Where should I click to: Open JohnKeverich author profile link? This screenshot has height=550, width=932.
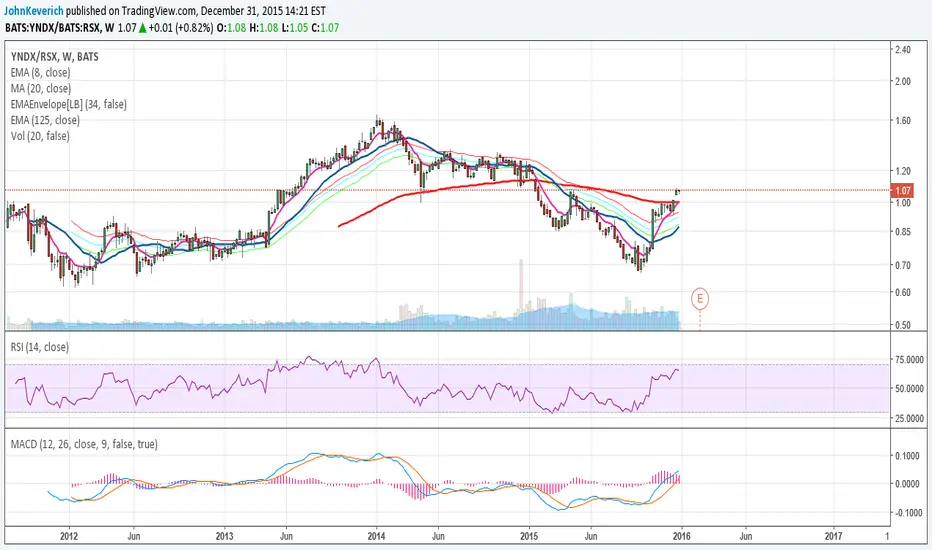(x=34, y=11)
